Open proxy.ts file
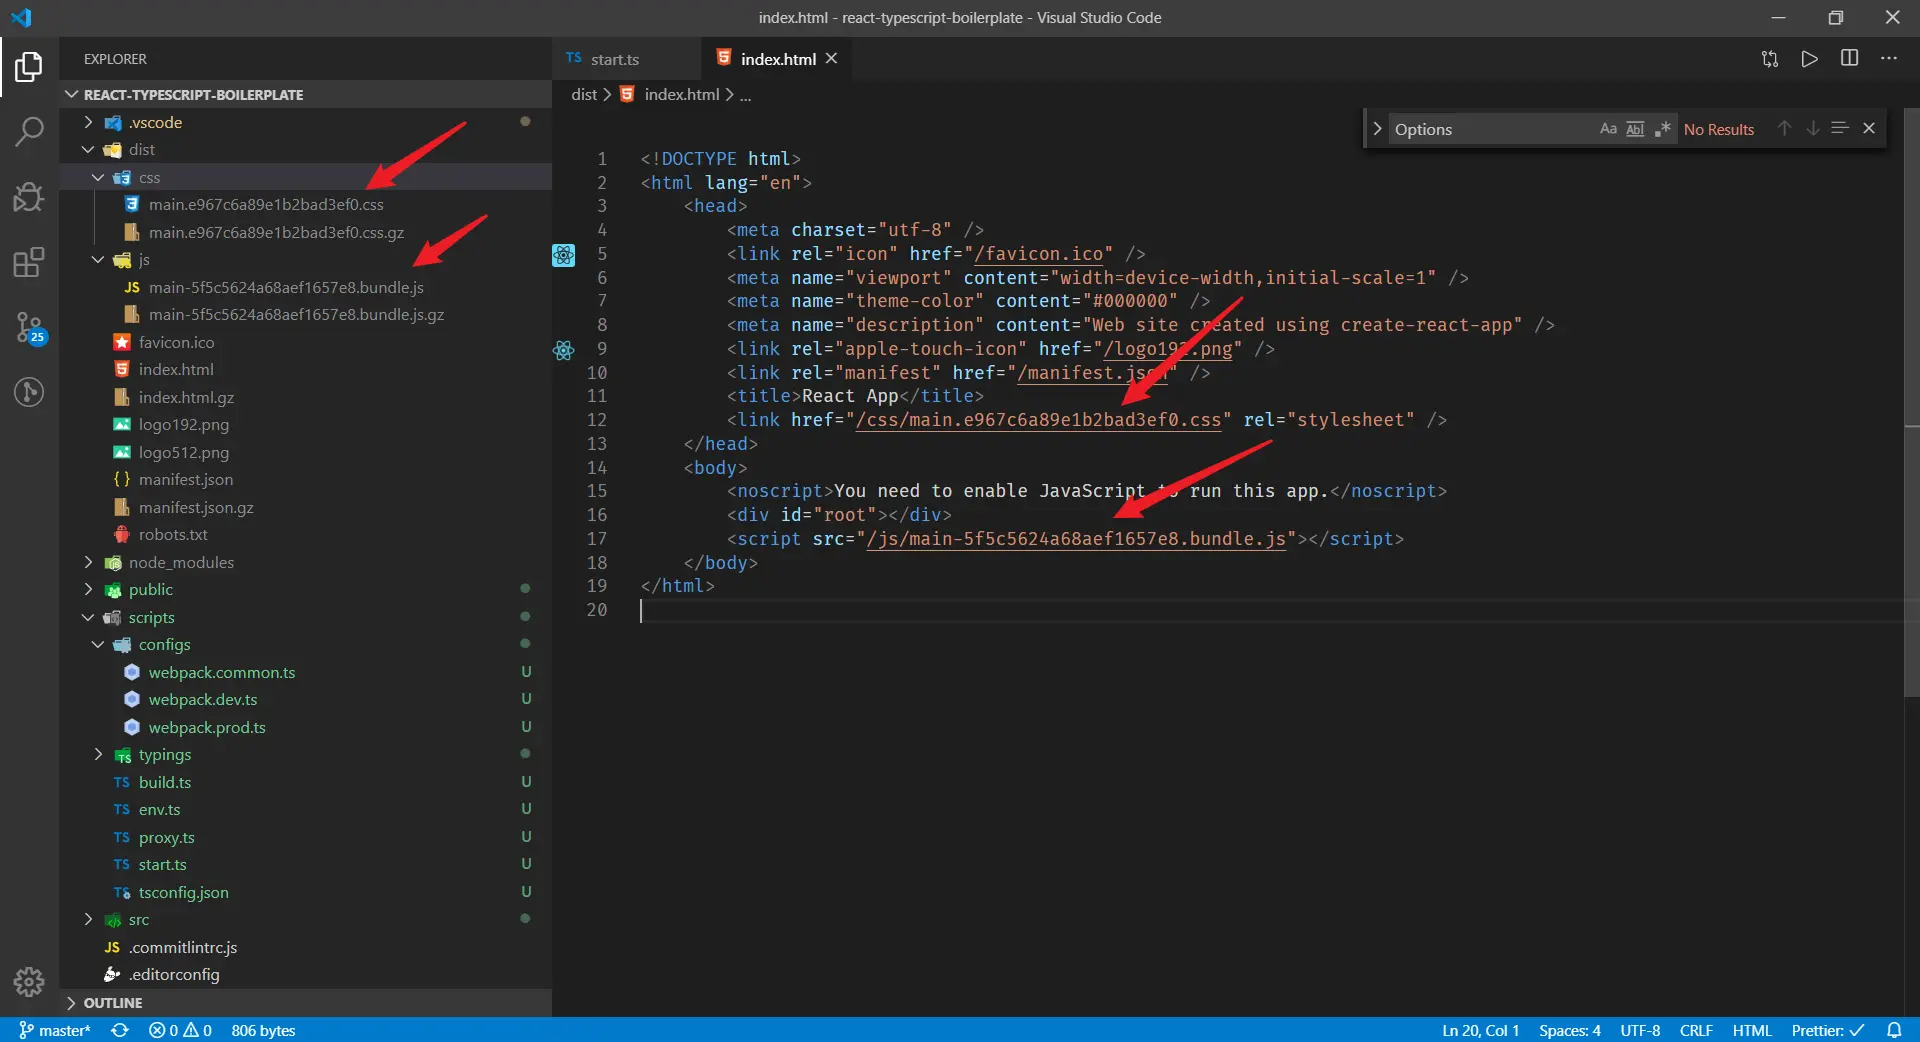This screenshot has height=1042, width=1920. (x=167, y=838)
